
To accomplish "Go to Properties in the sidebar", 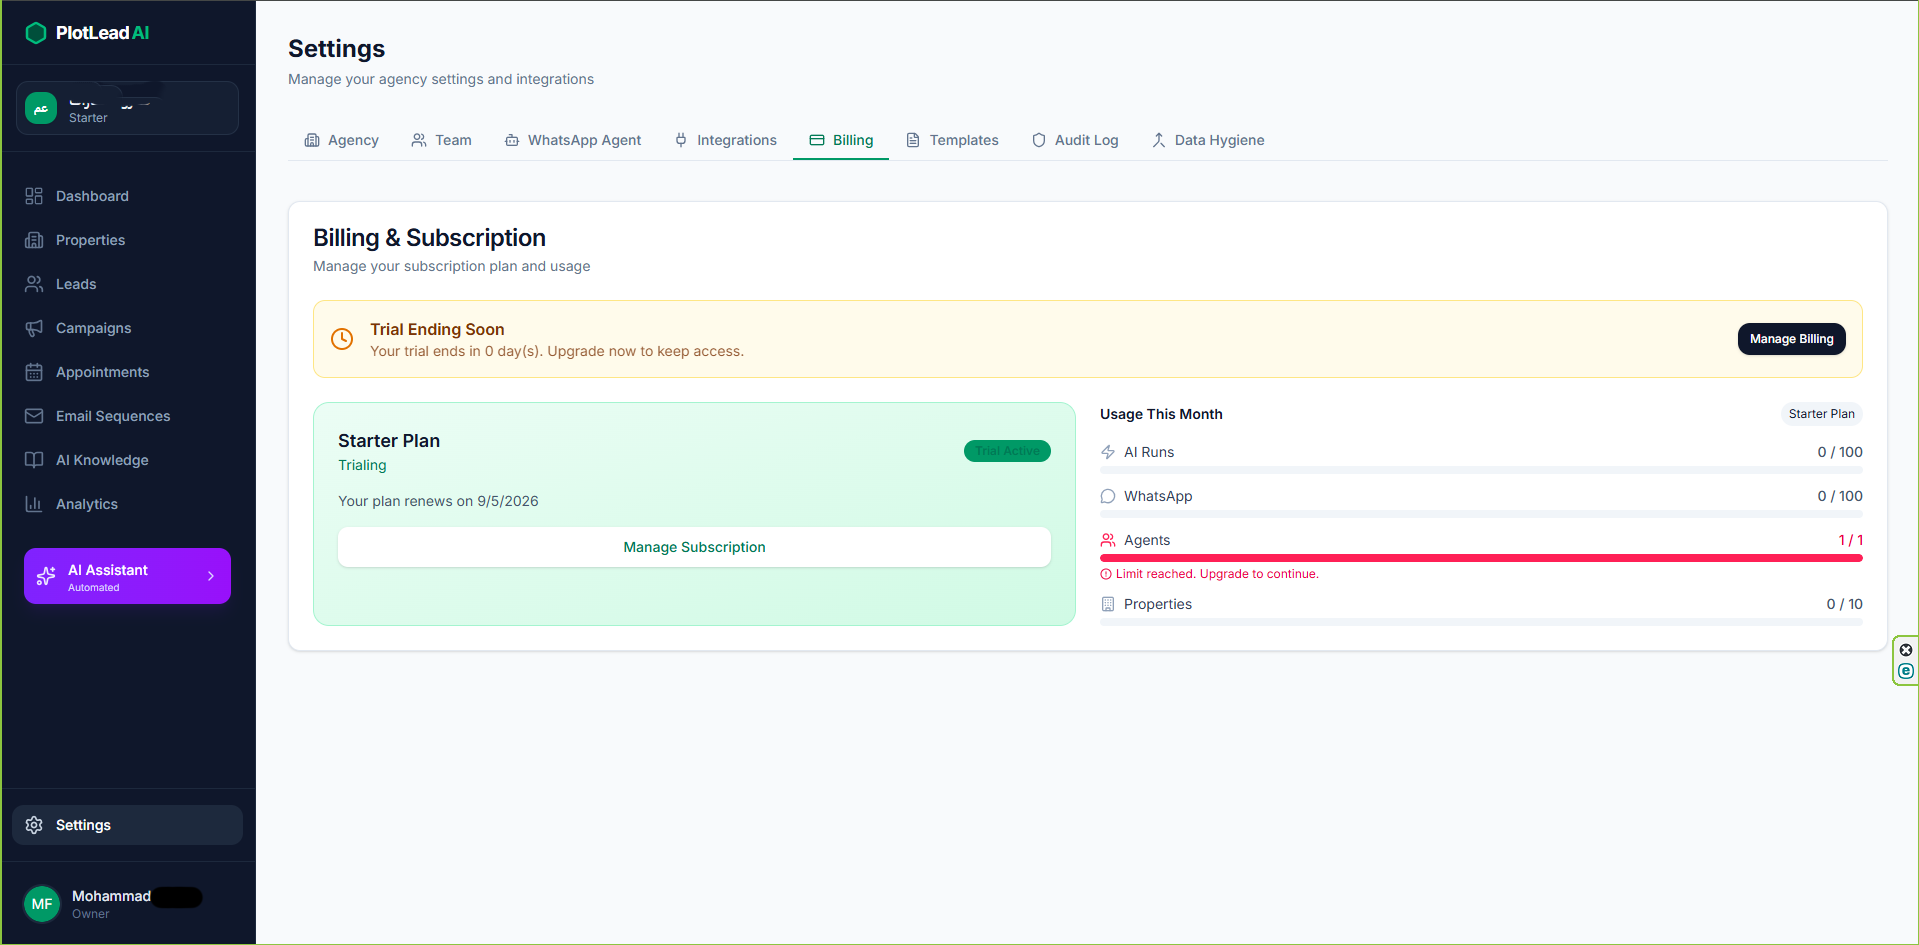I will click(x=127, y=240).
